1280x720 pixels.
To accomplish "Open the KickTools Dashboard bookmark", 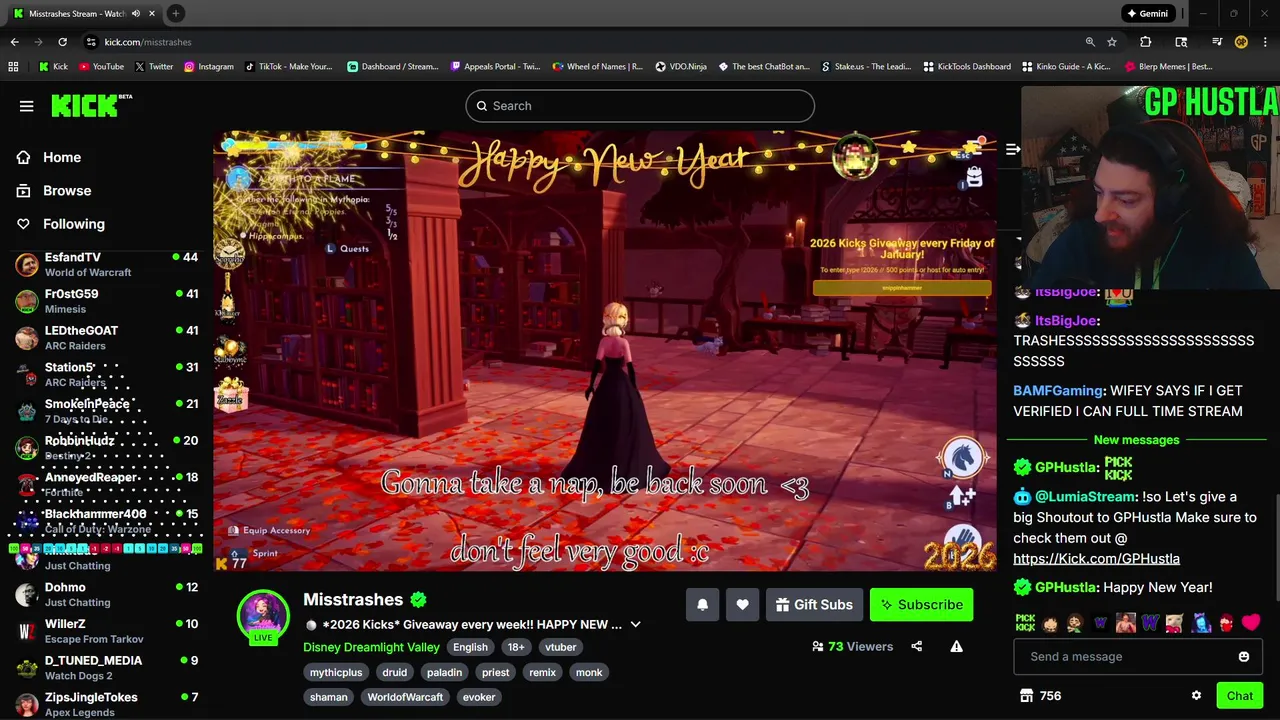I will 967,67.
